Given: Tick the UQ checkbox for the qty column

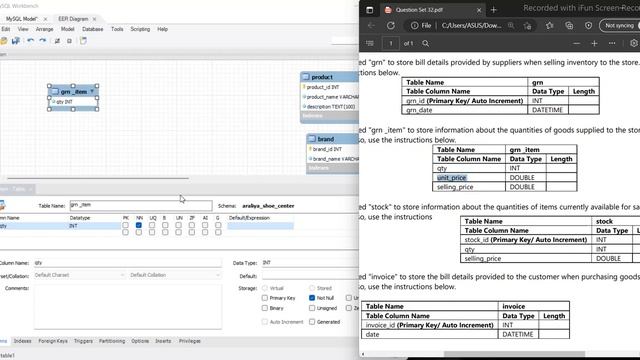Looking at the screenshot, I should 152,225.
